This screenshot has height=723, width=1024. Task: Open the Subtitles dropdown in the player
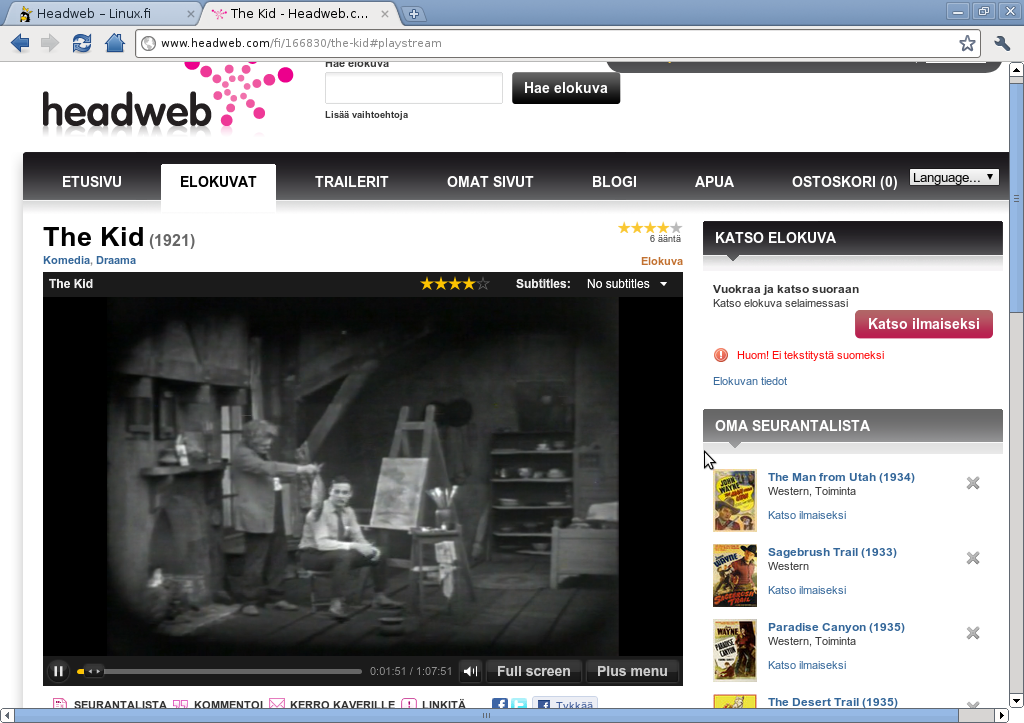[x=627, y=284]
